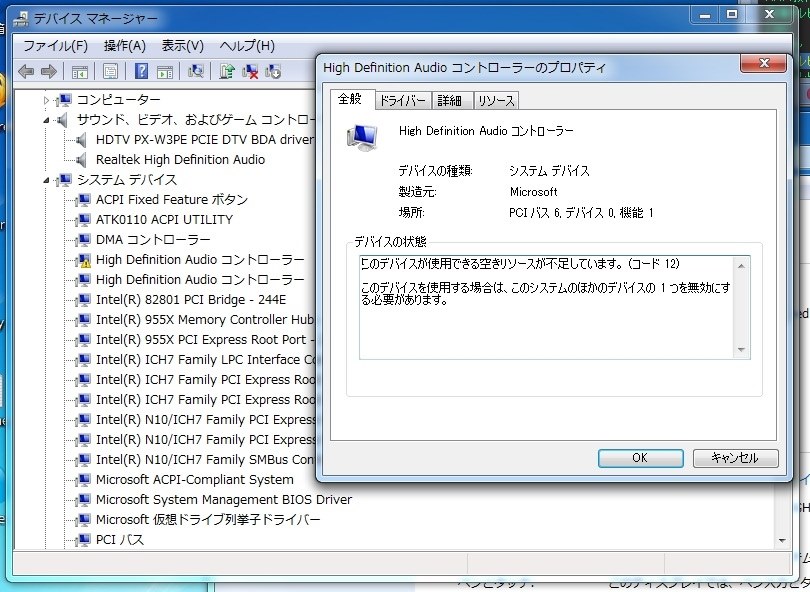This screenshot has height=592, width=810.
Task: Toggle the show/hide console tree toolbar icon
Action: coord(80,71)
